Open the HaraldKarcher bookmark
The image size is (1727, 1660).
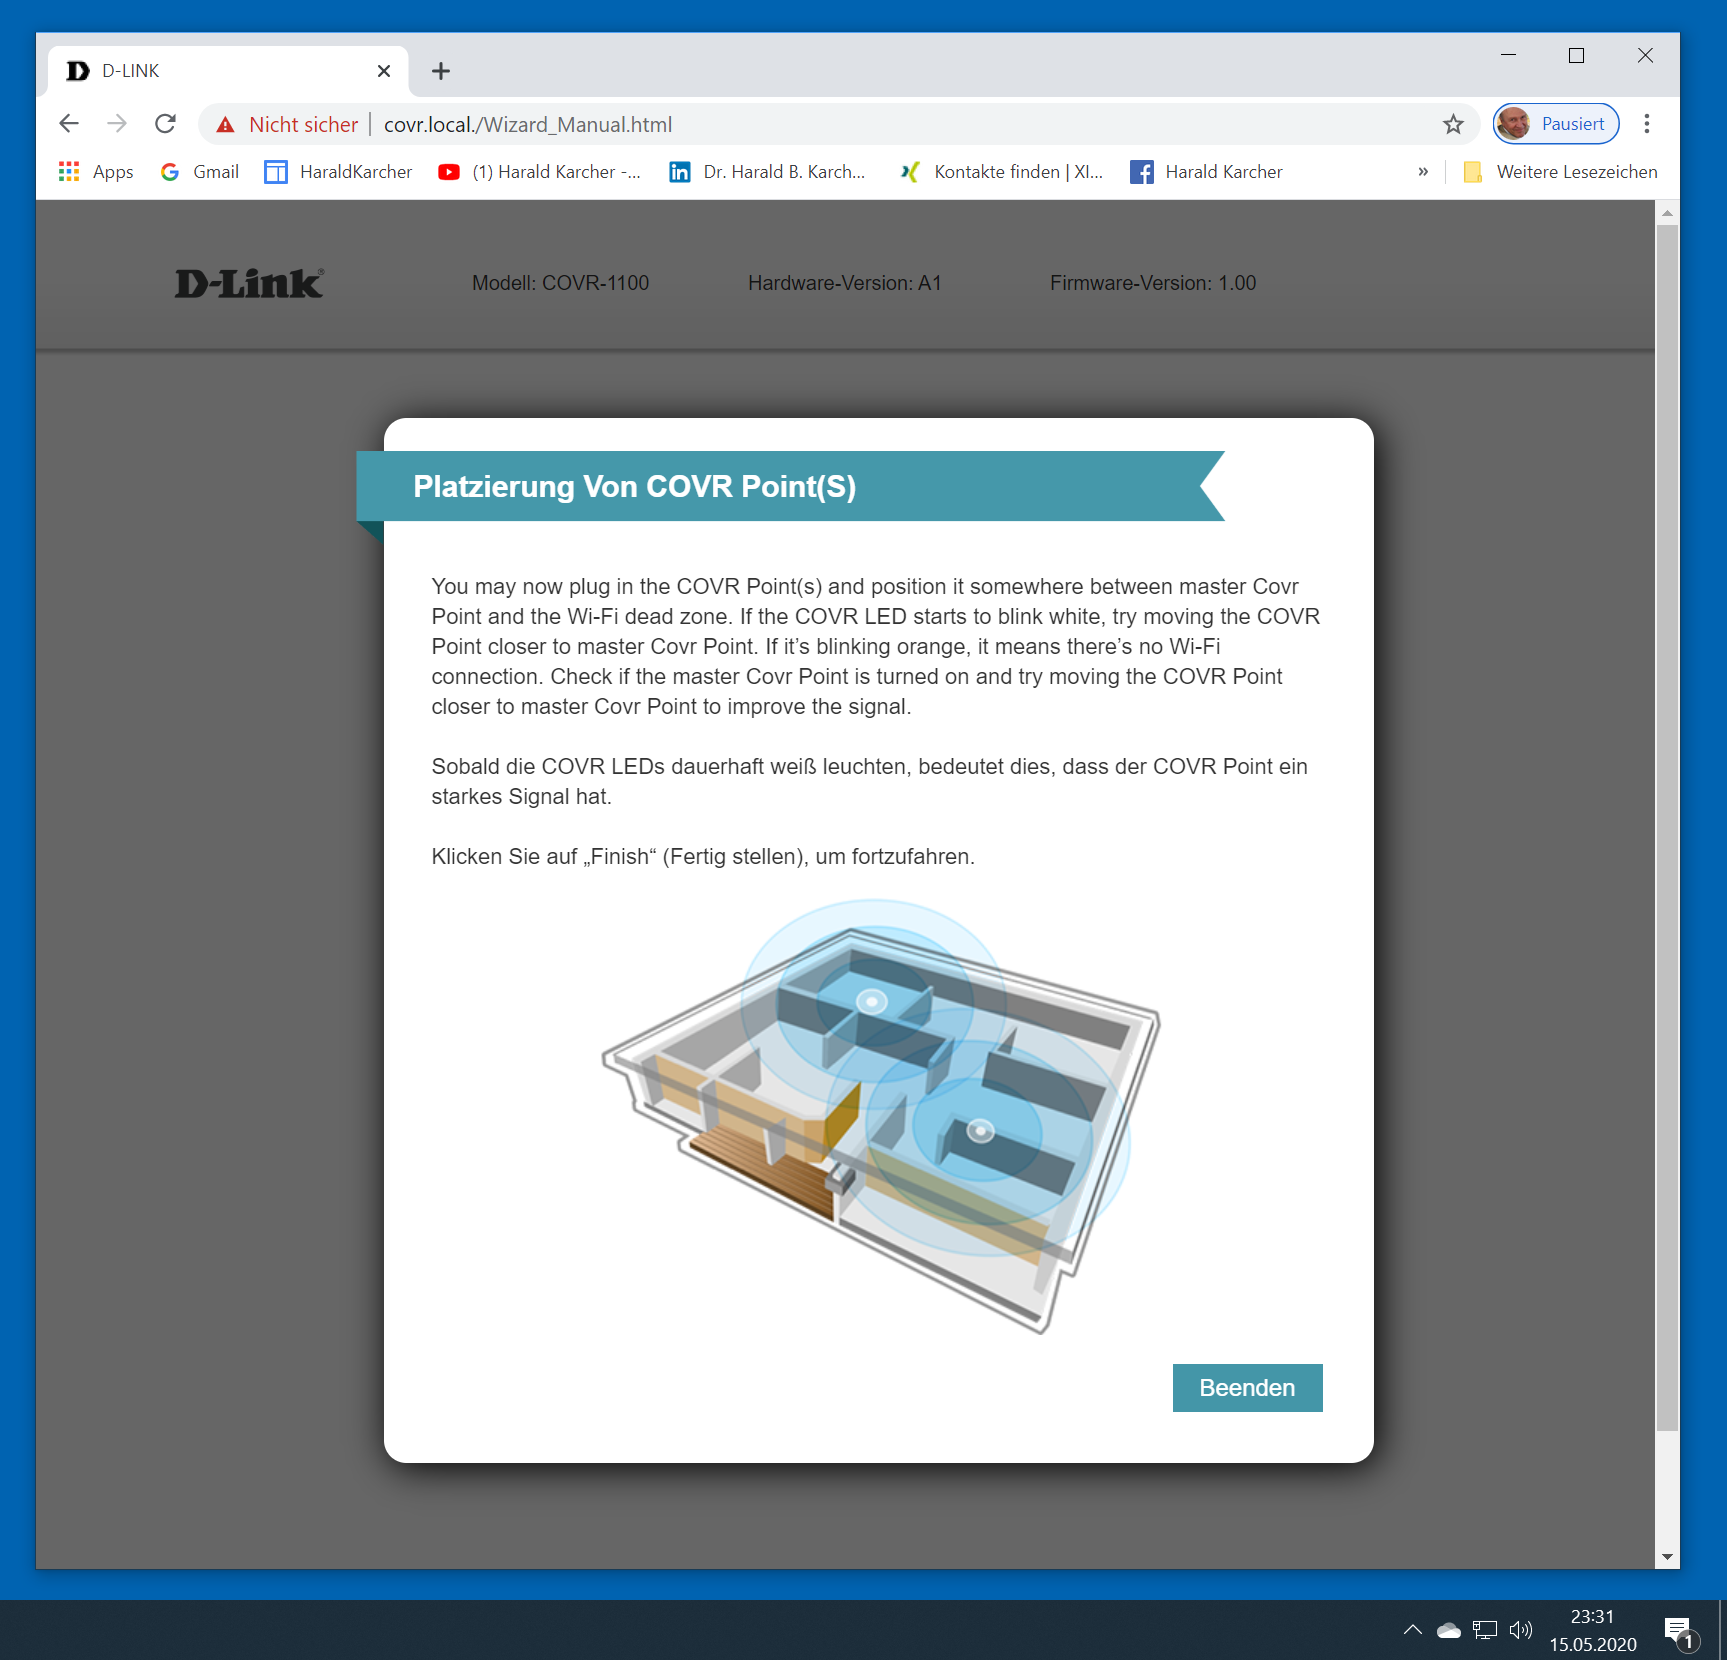click(338, 172)
